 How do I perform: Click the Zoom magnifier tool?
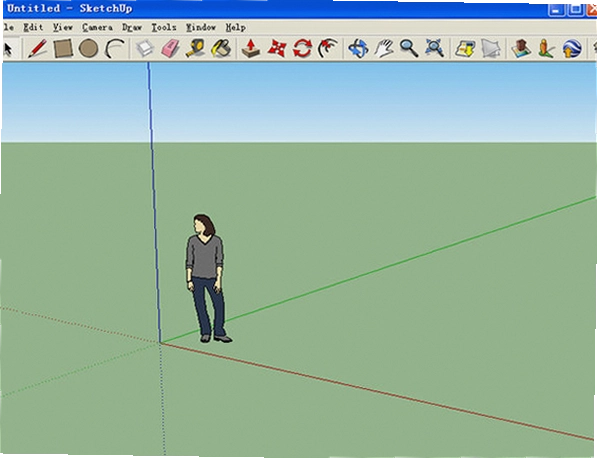[x=409, y=49]
